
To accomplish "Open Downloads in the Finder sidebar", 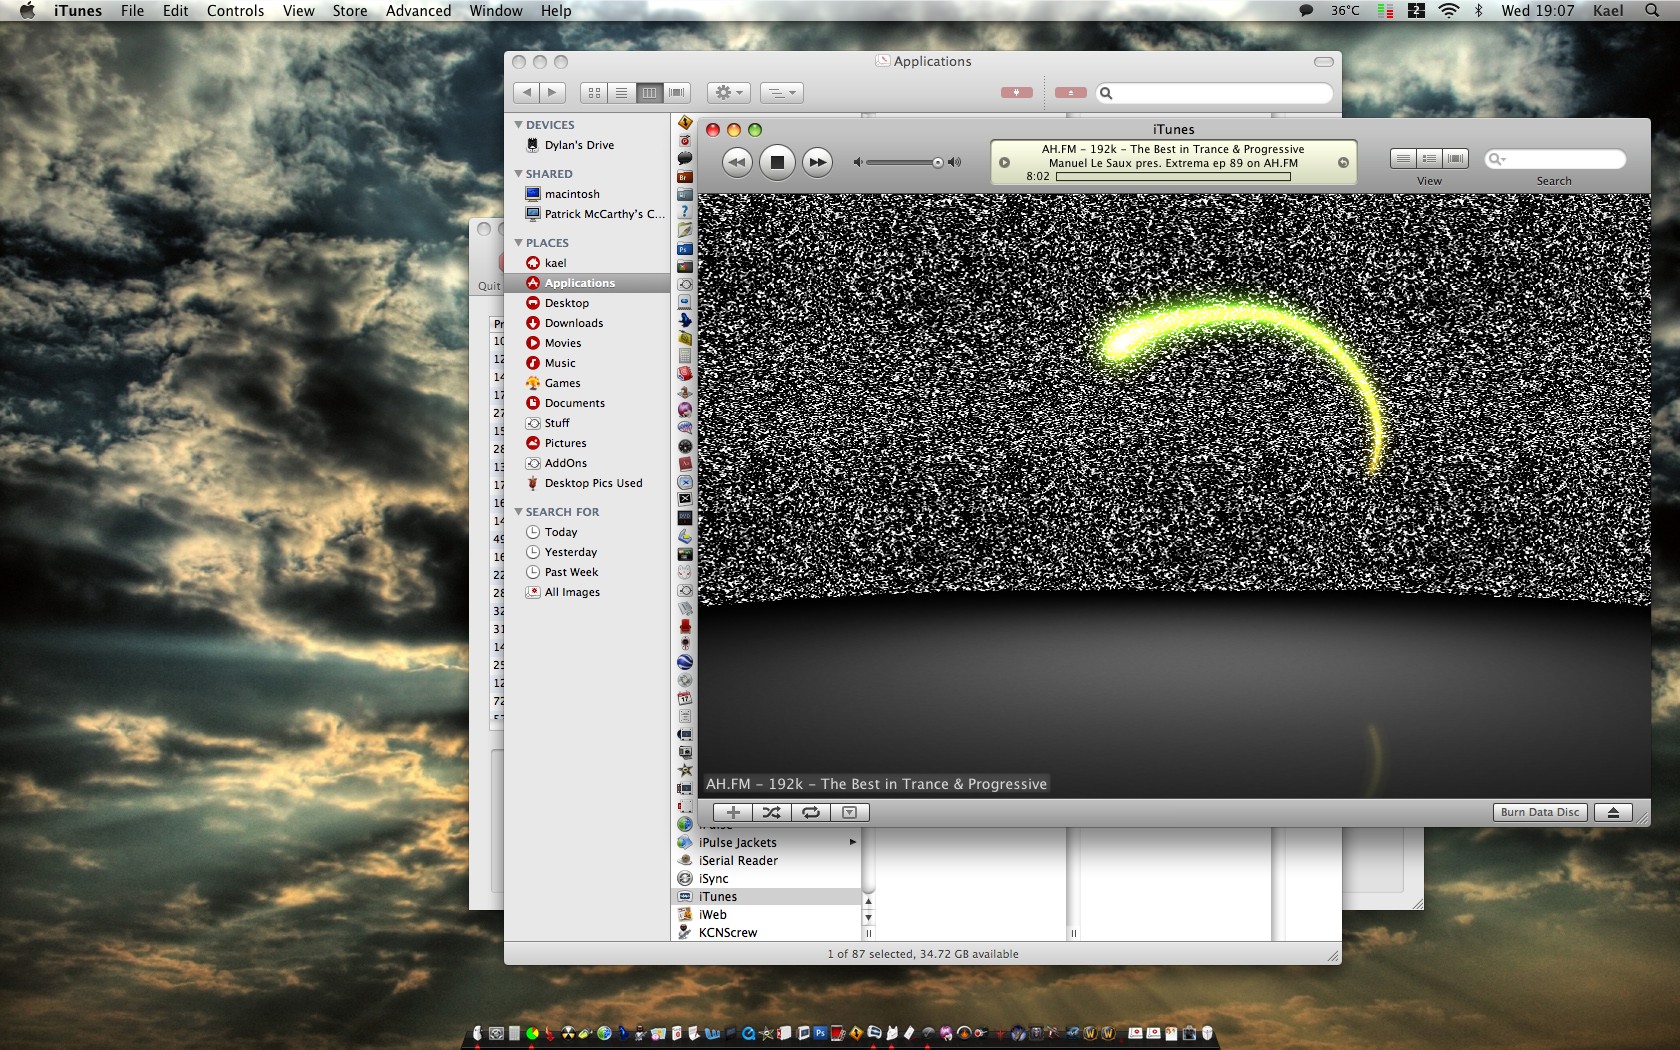I will pos(587,323).
